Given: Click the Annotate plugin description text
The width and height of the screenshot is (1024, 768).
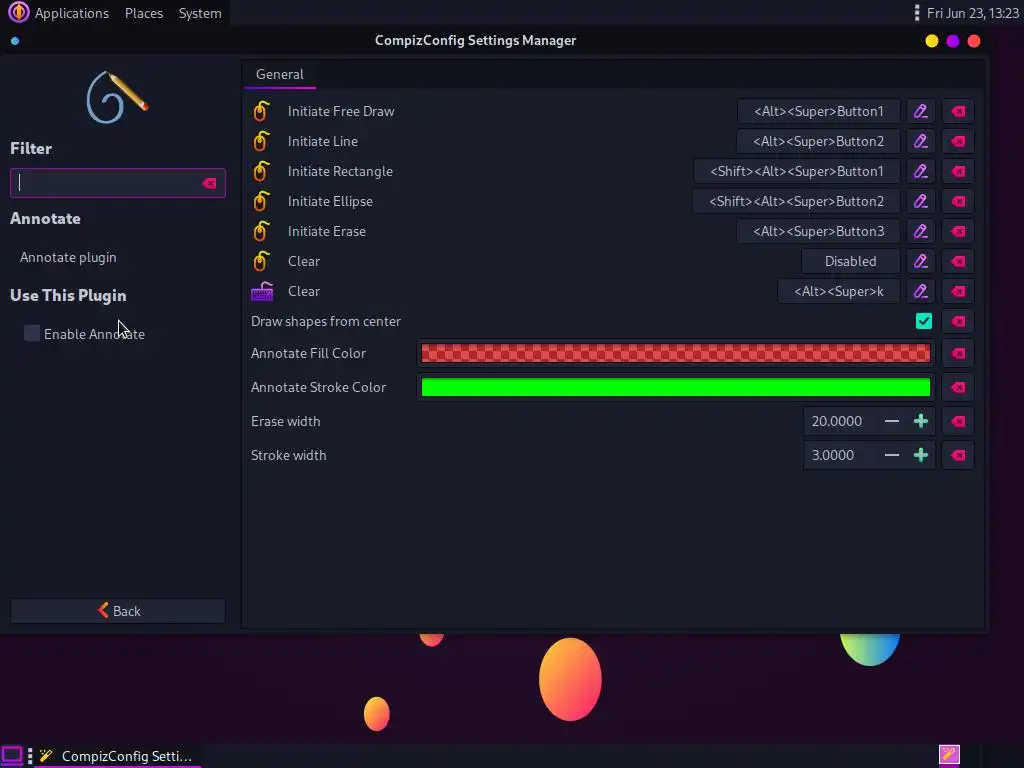Looking at the screenshot, I should tap(68, 257).
